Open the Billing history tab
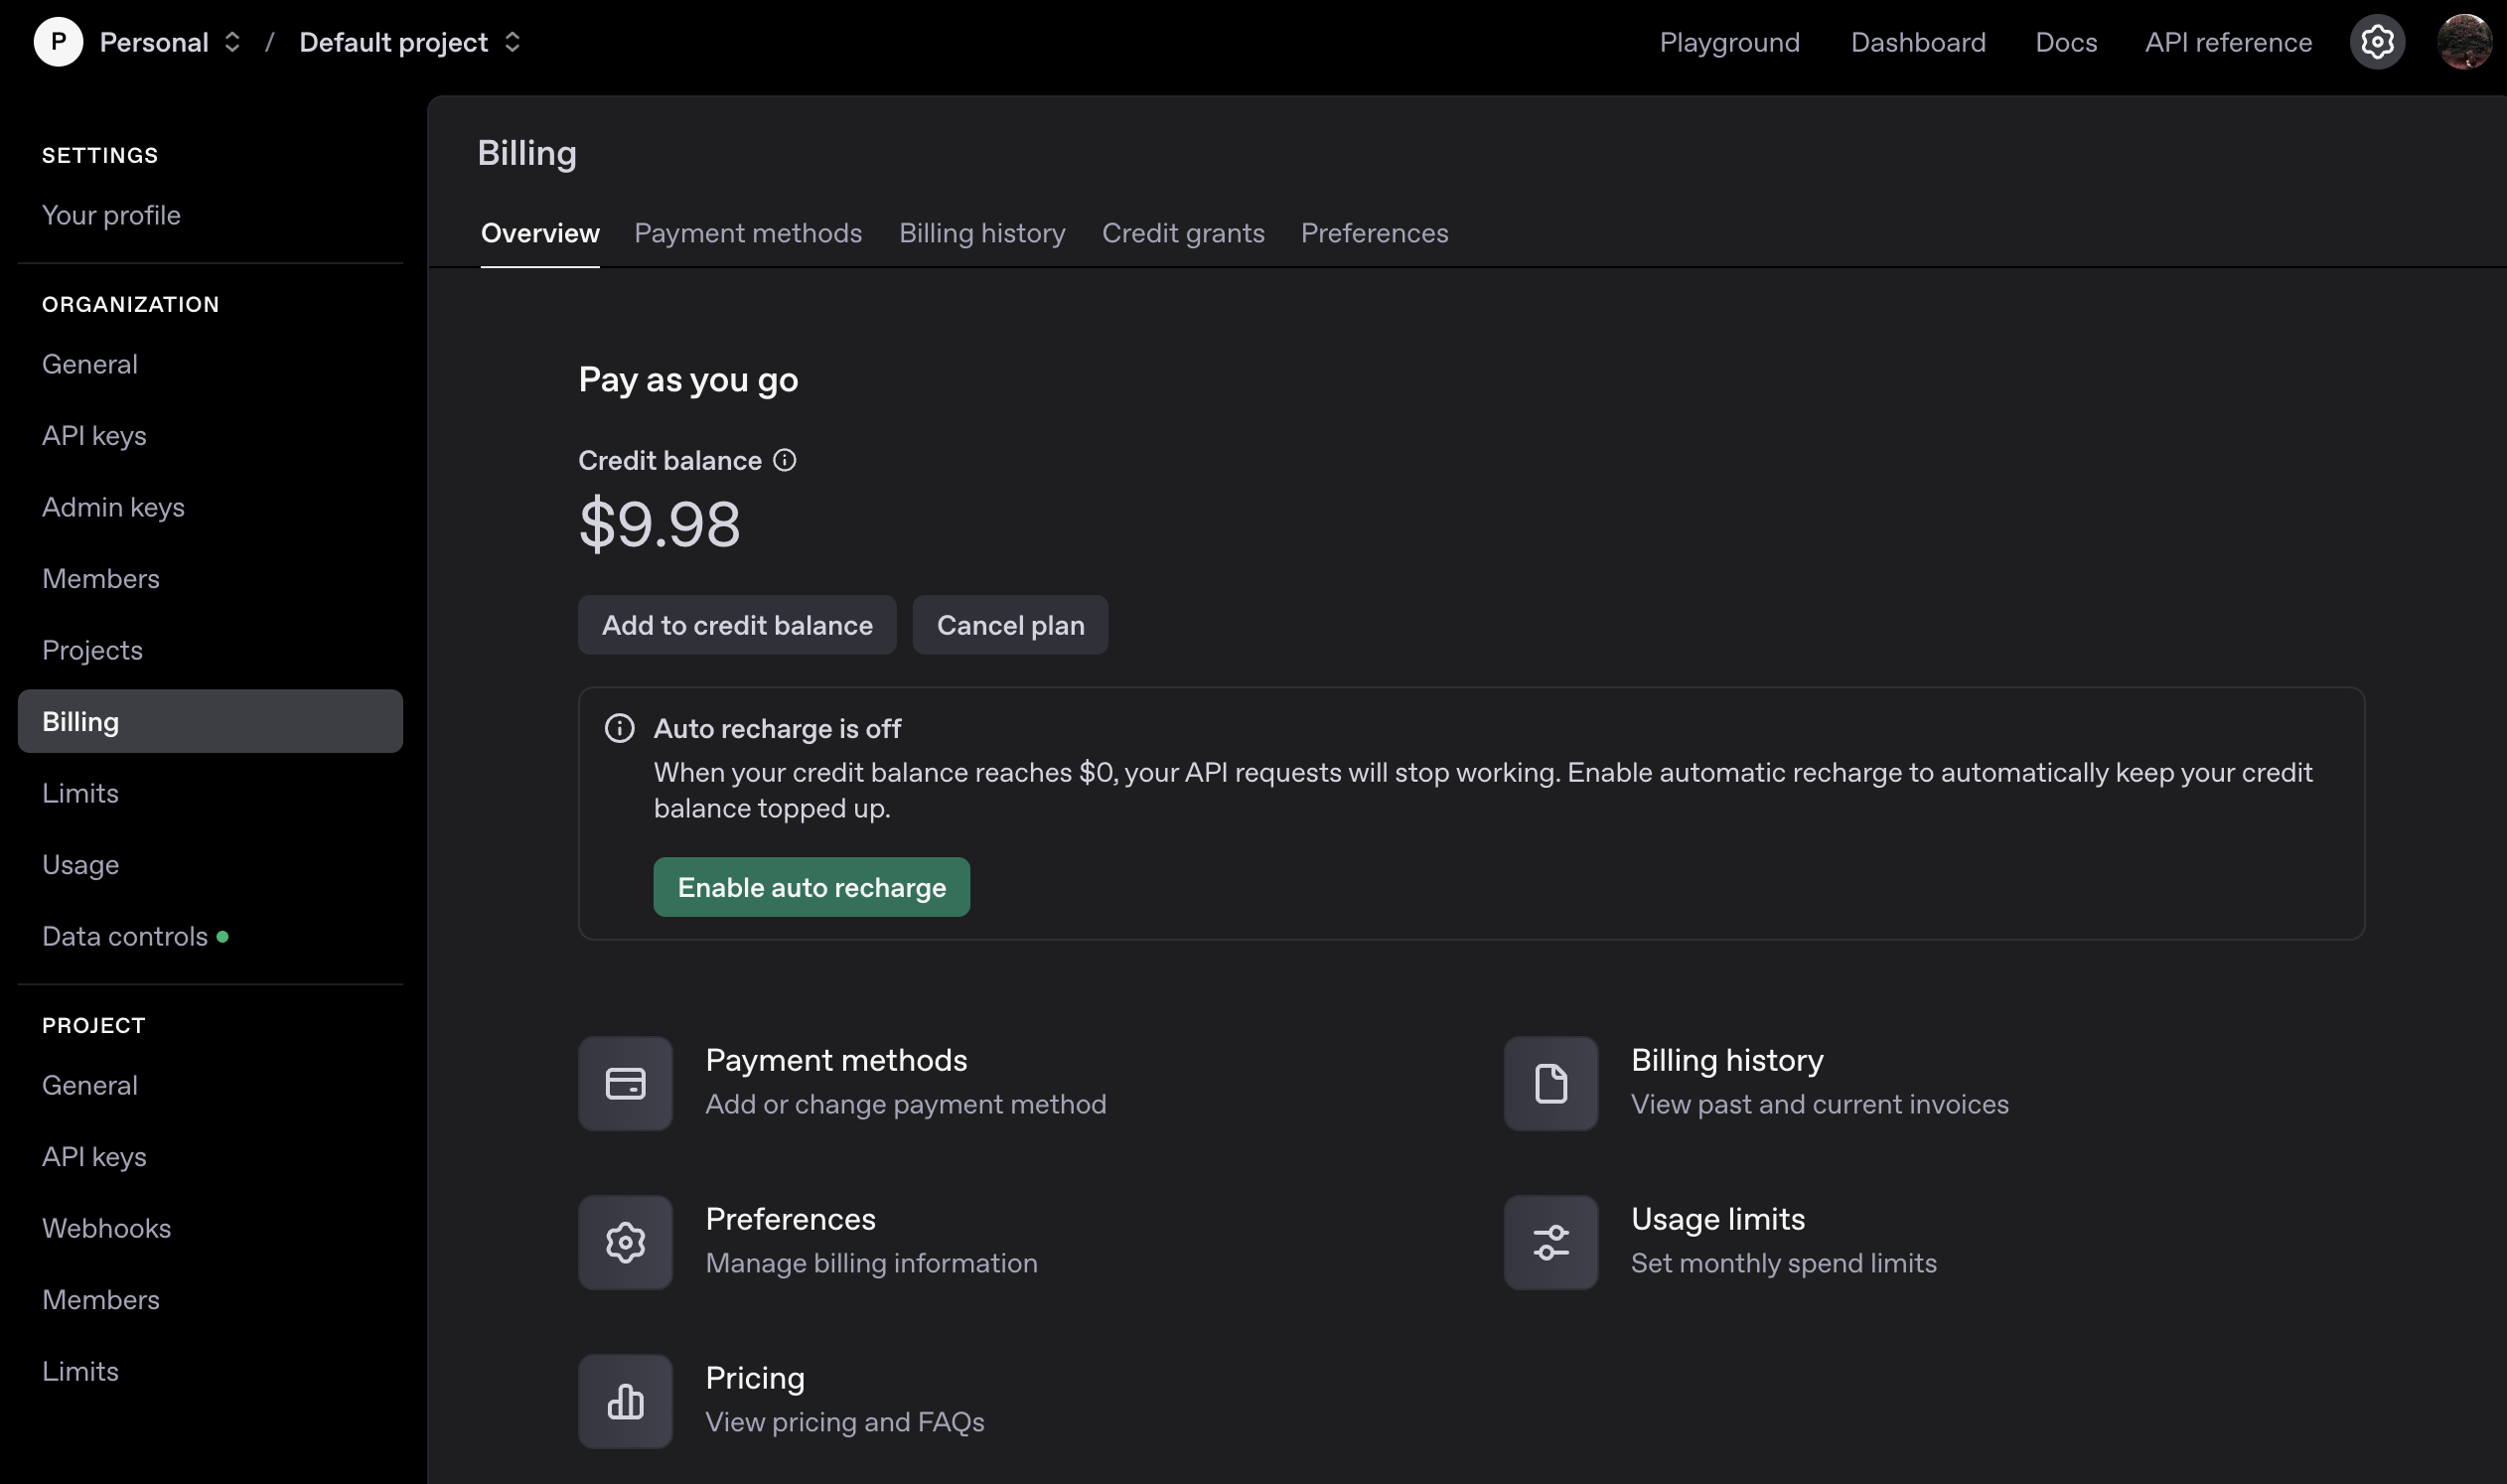The width and height of the screenshot is (2507, 1484). [981, 233]
